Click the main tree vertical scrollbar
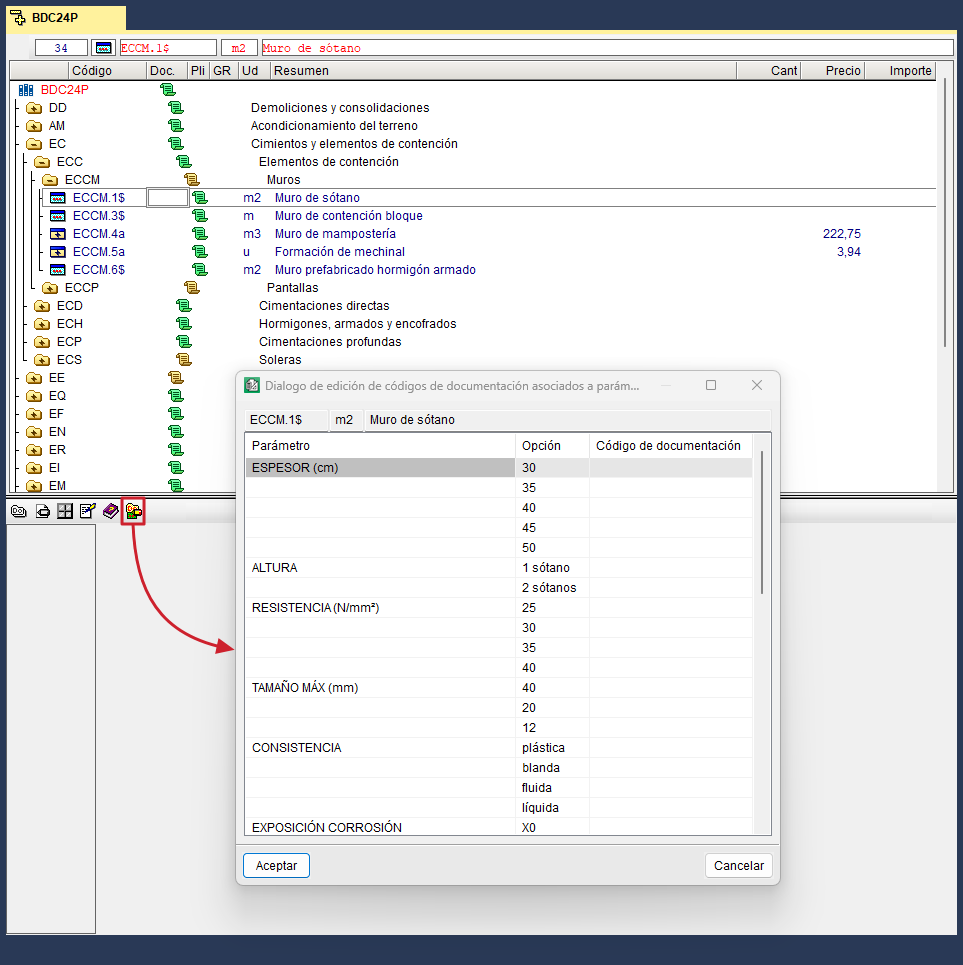 [945, 212]
